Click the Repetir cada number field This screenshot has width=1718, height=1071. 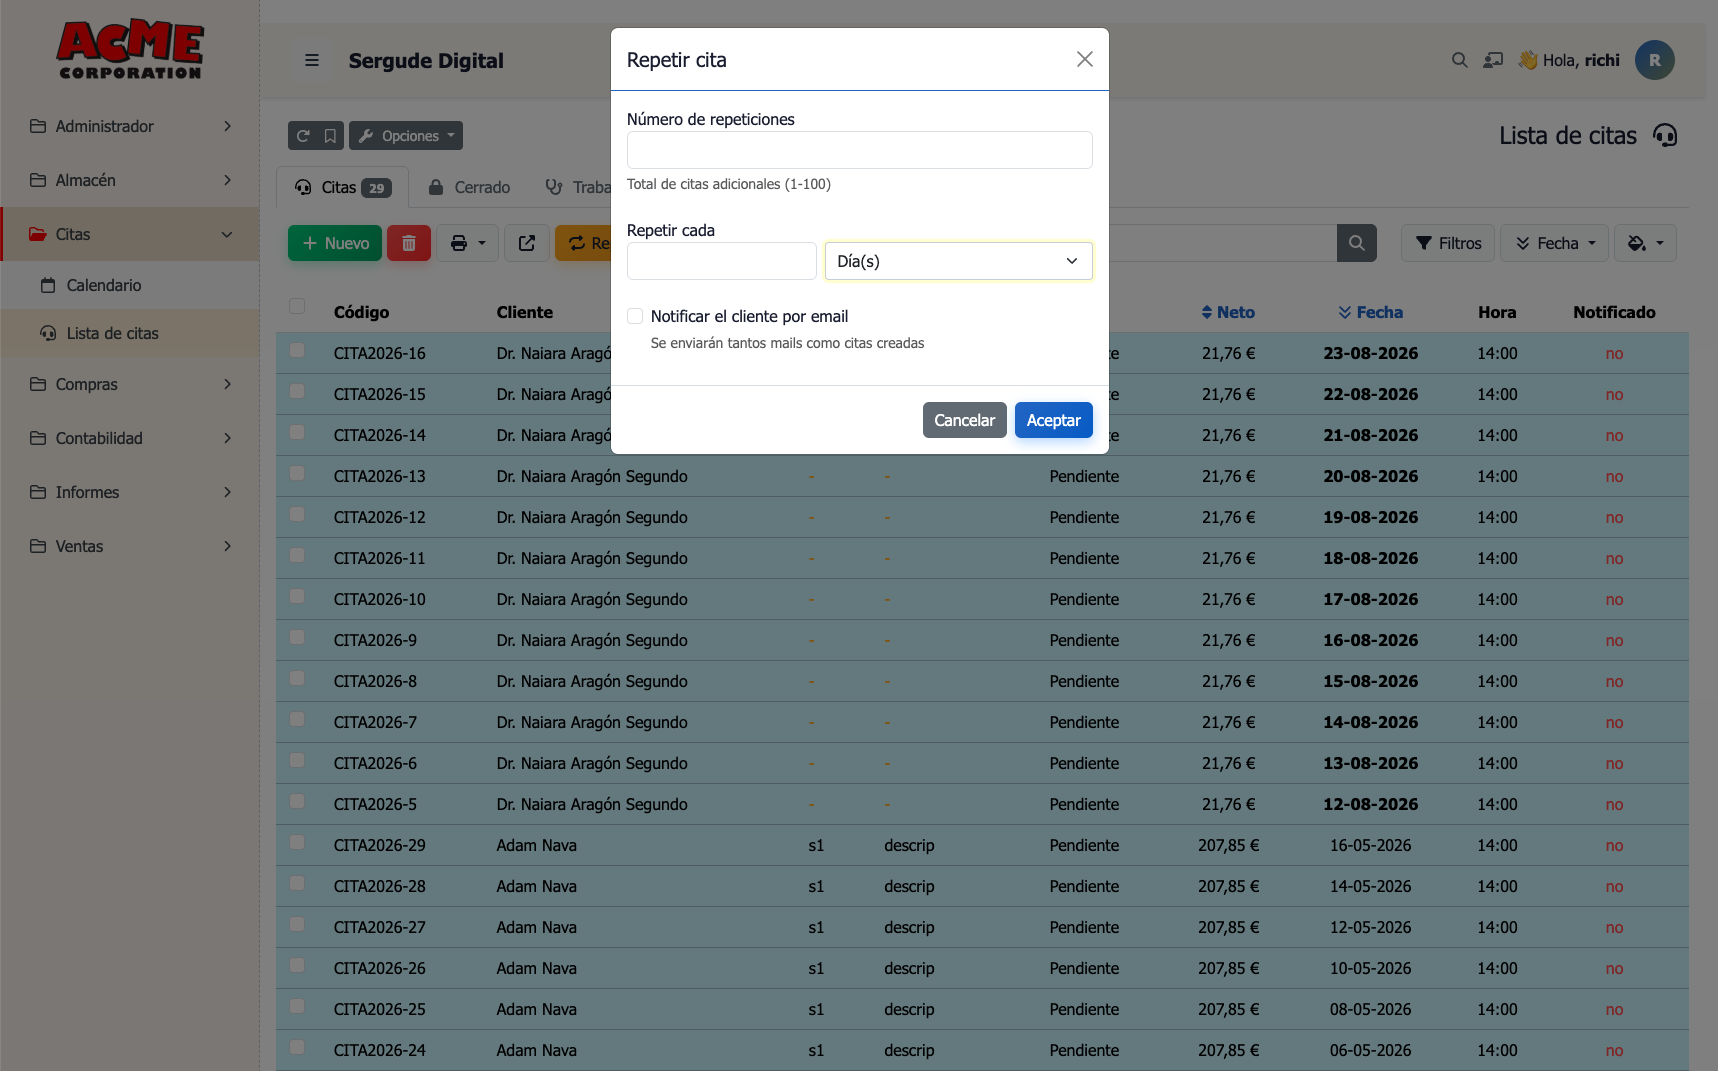click(x=721, y=261)
